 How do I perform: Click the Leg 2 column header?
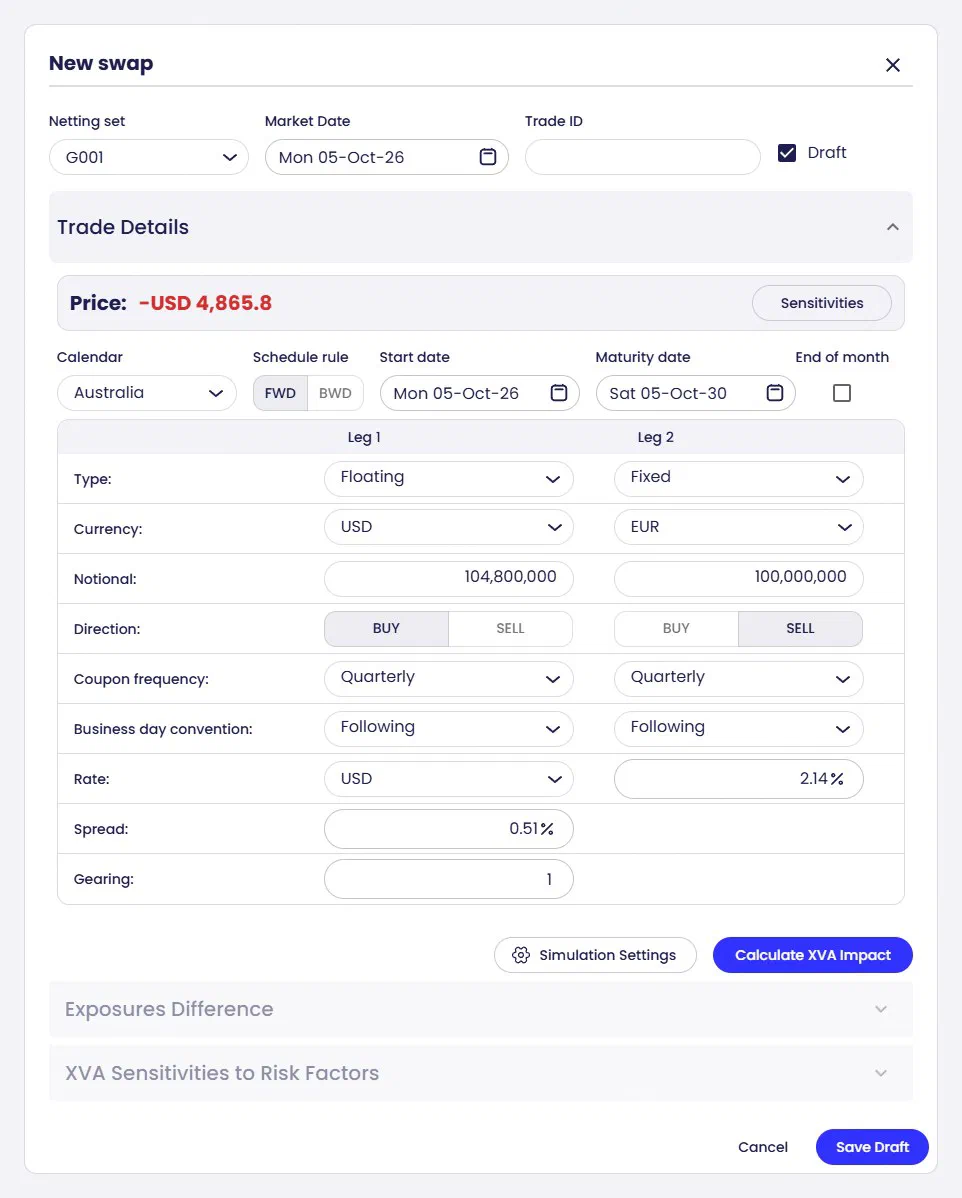(x=656, y=437)
